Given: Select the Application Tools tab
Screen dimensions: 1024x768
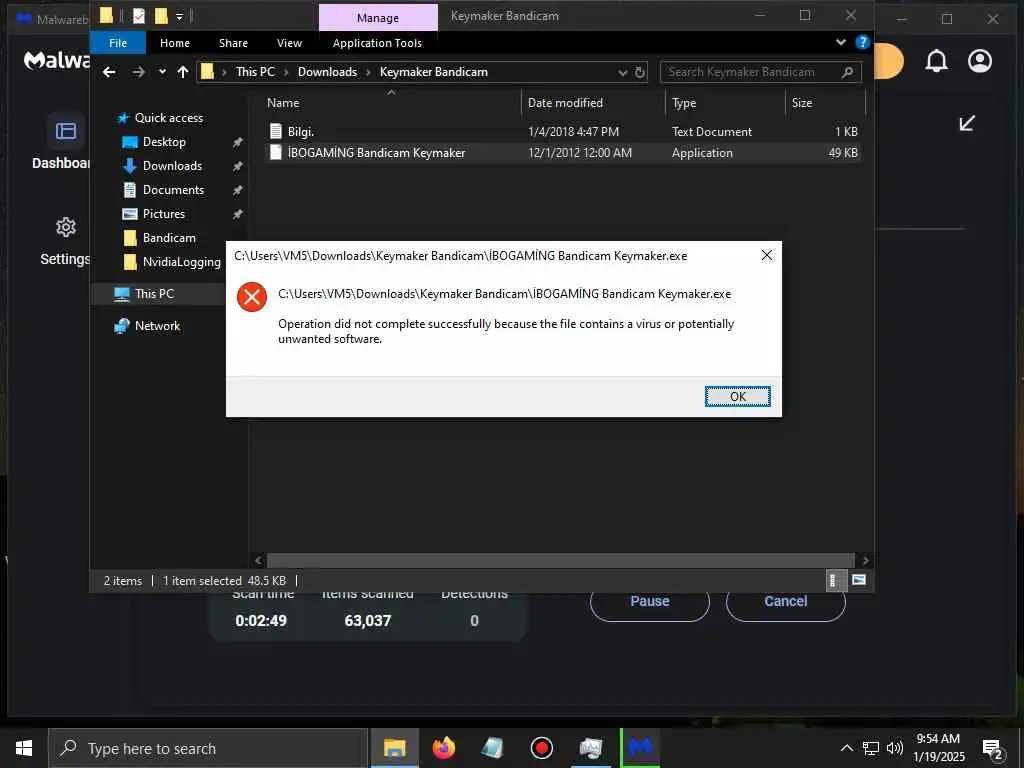Looking at the screenshot, I should [x=377, y=43].
